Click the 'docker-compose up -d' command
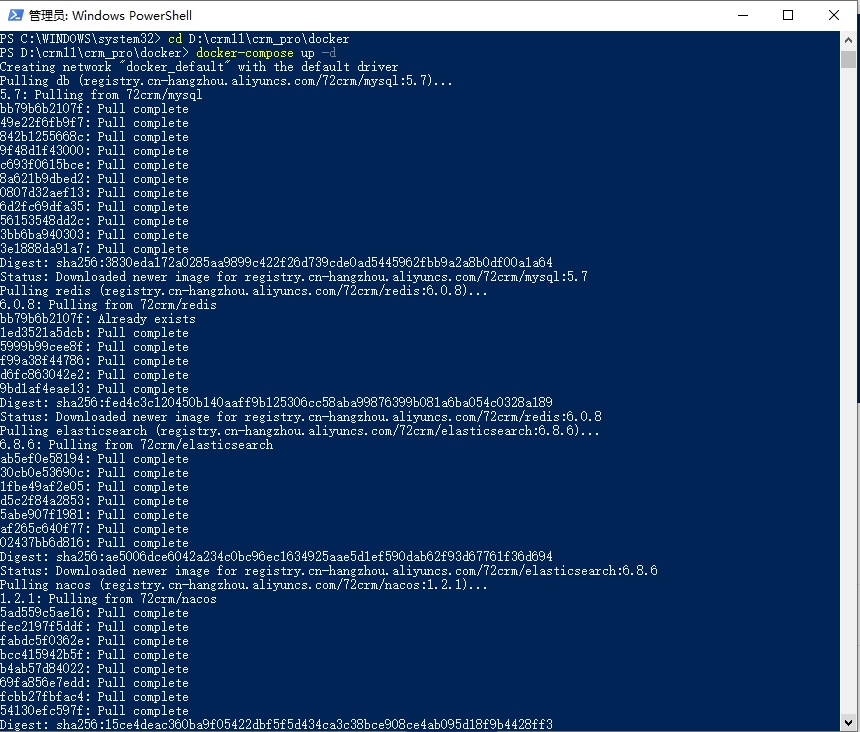Image resolution: width=860 pixels, height=732 pixels. click(266, 53)
